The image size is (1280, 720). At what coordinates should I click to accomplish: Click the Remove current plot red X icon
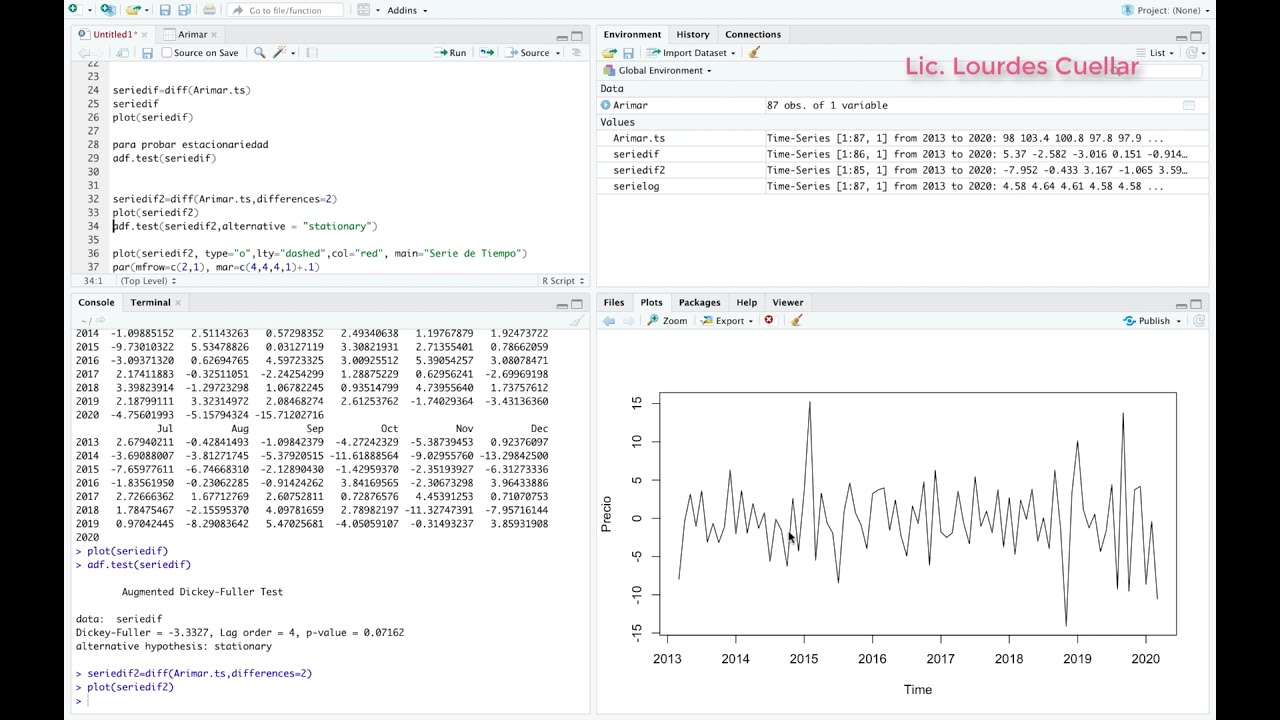(x=769, y=321)
